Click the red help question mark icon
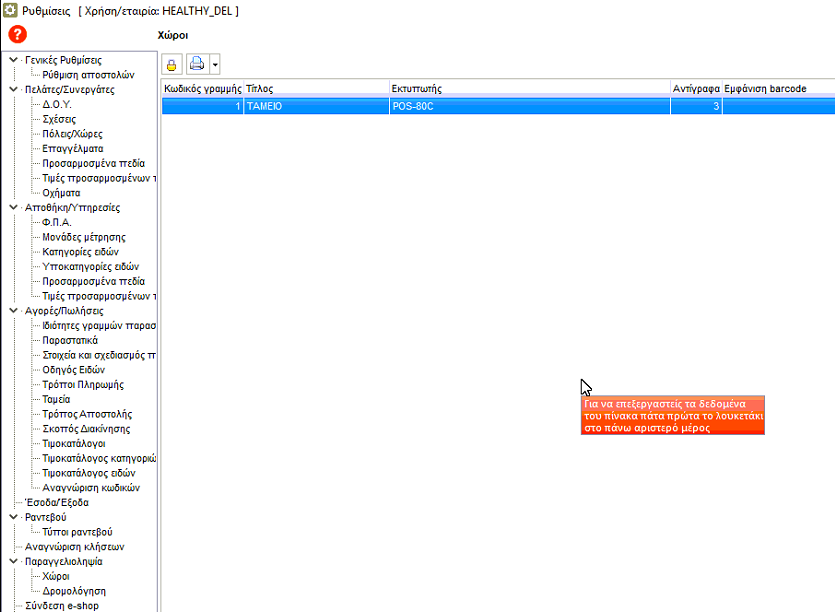Viewport: 835px width, 612px height. tap(17, 35)
